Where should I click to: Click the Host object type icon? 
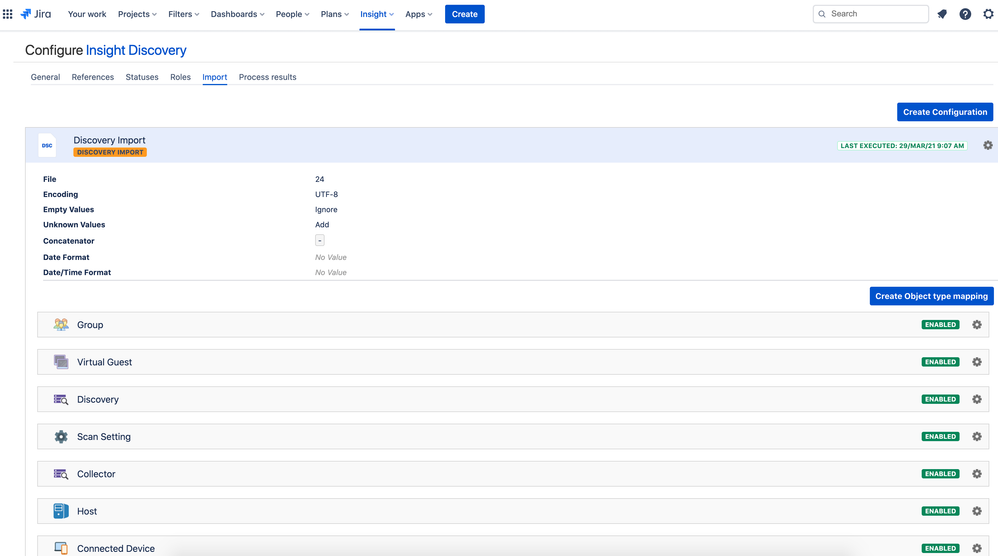click(61, 511)
